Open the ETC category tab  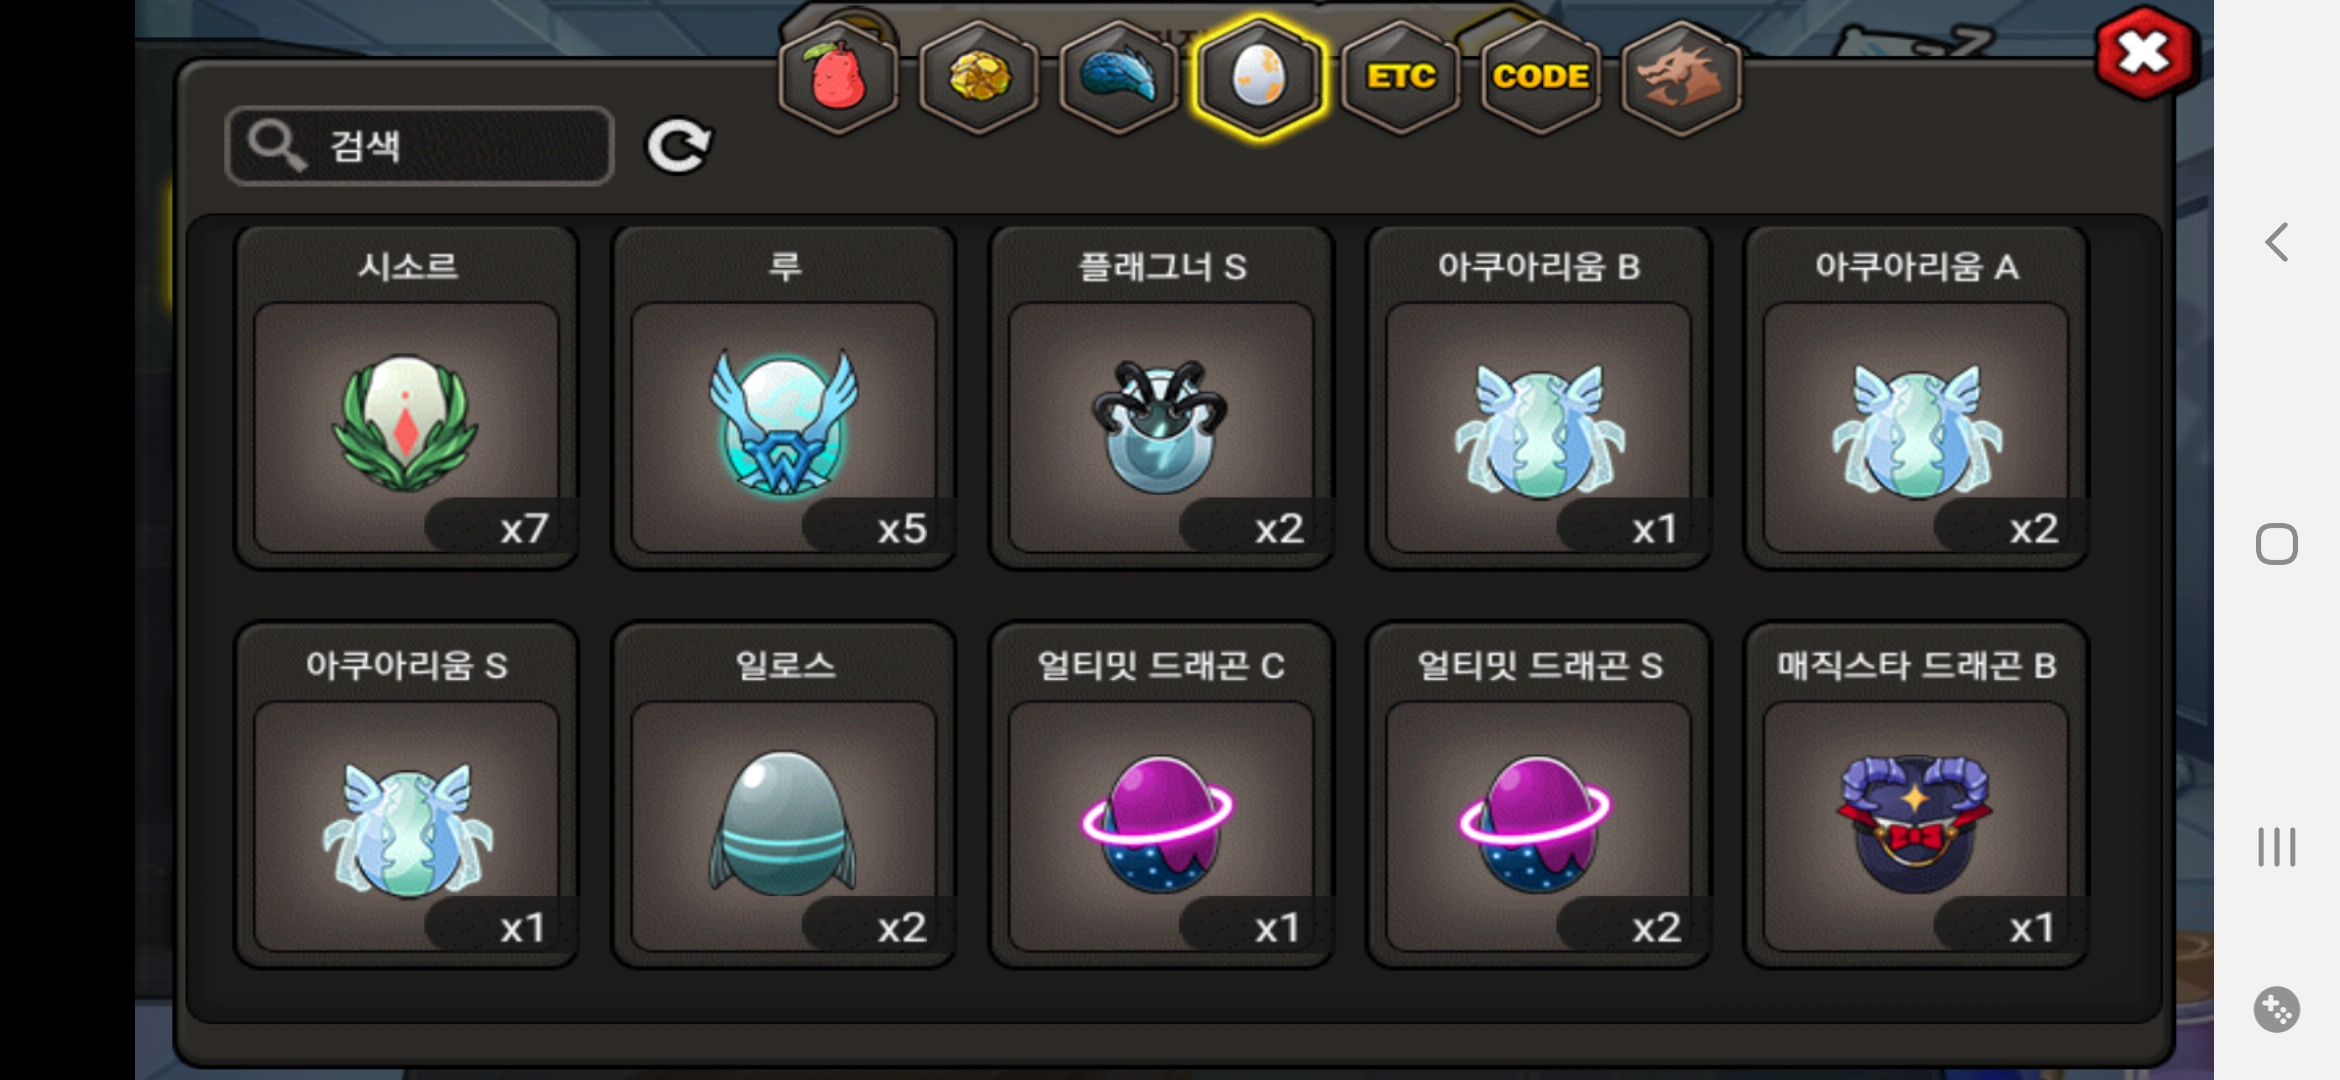tap(1401, 77)
